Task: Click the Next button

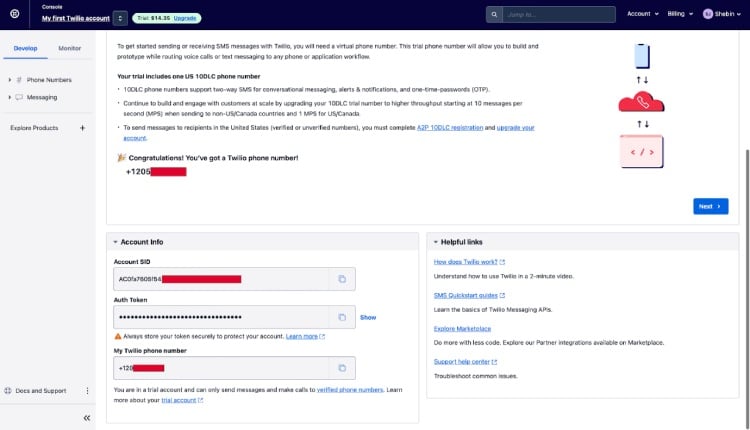Action: tap(711, 206)
